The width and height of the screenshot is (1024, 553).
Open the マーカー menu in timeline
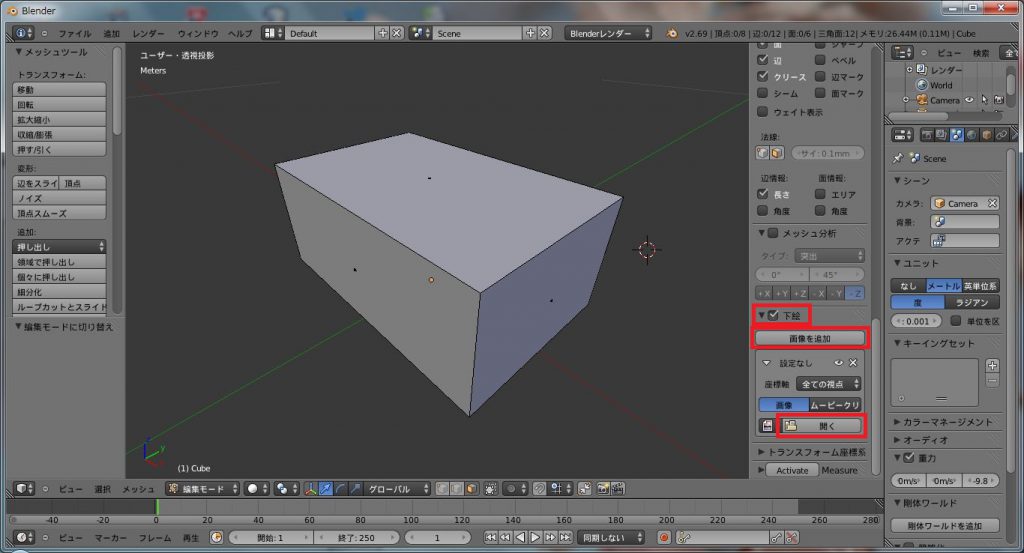110,538
